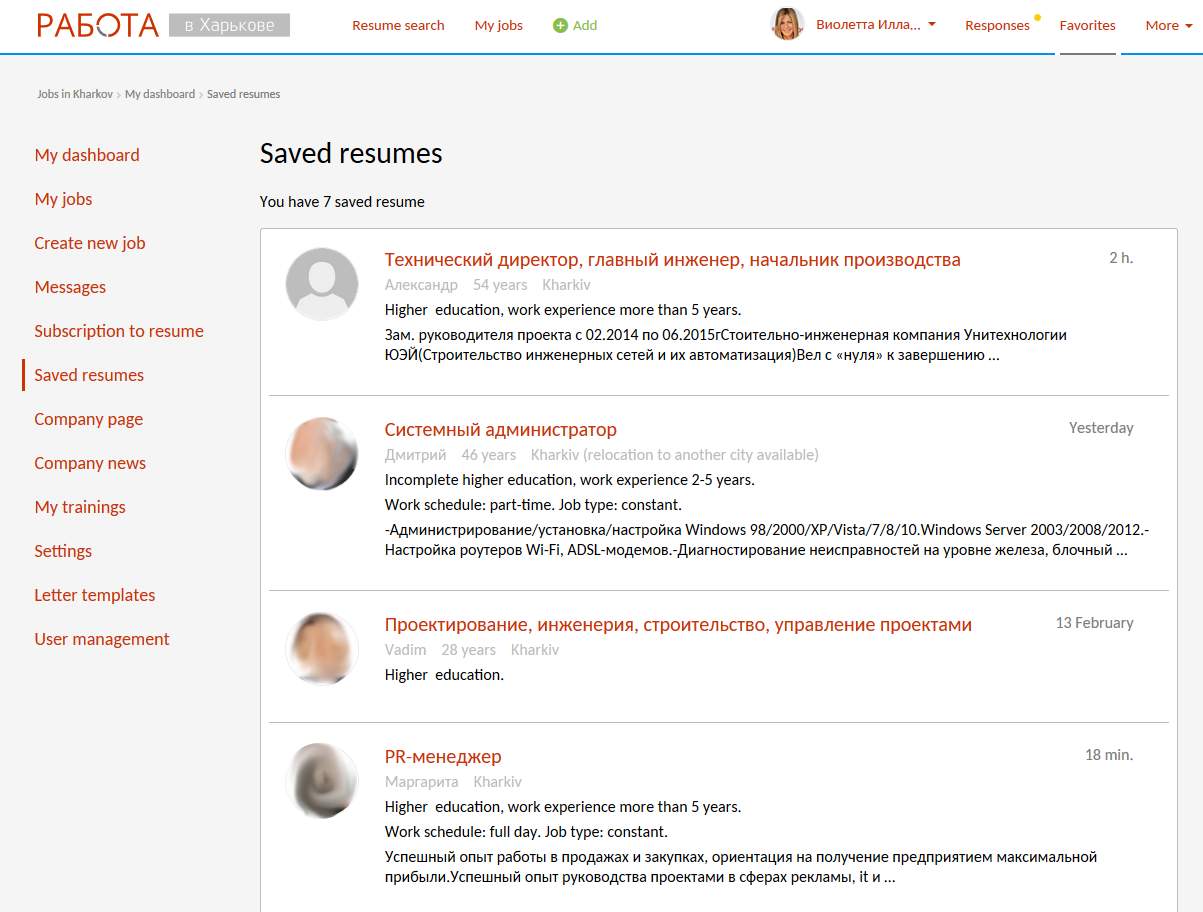Open the Системный администратор resume

tap(500, 430)
